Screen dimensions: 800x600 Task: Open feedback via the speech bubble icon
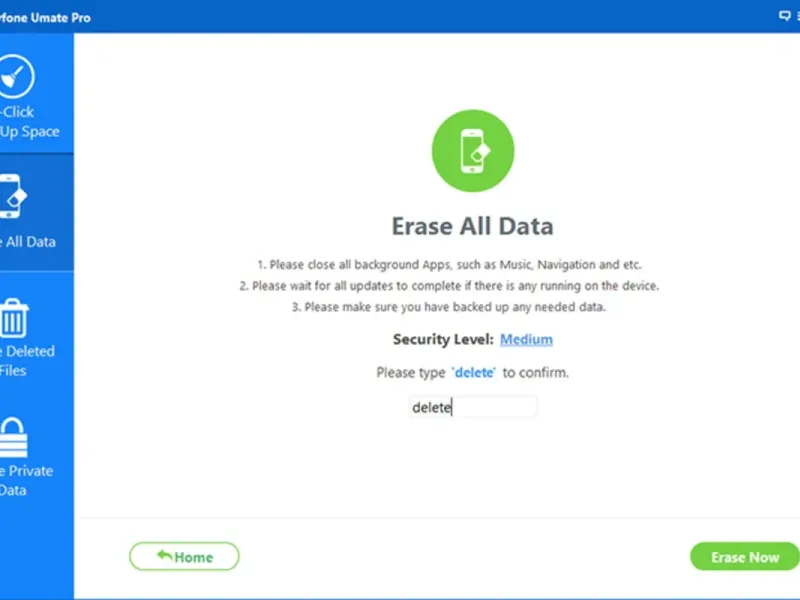784,16
